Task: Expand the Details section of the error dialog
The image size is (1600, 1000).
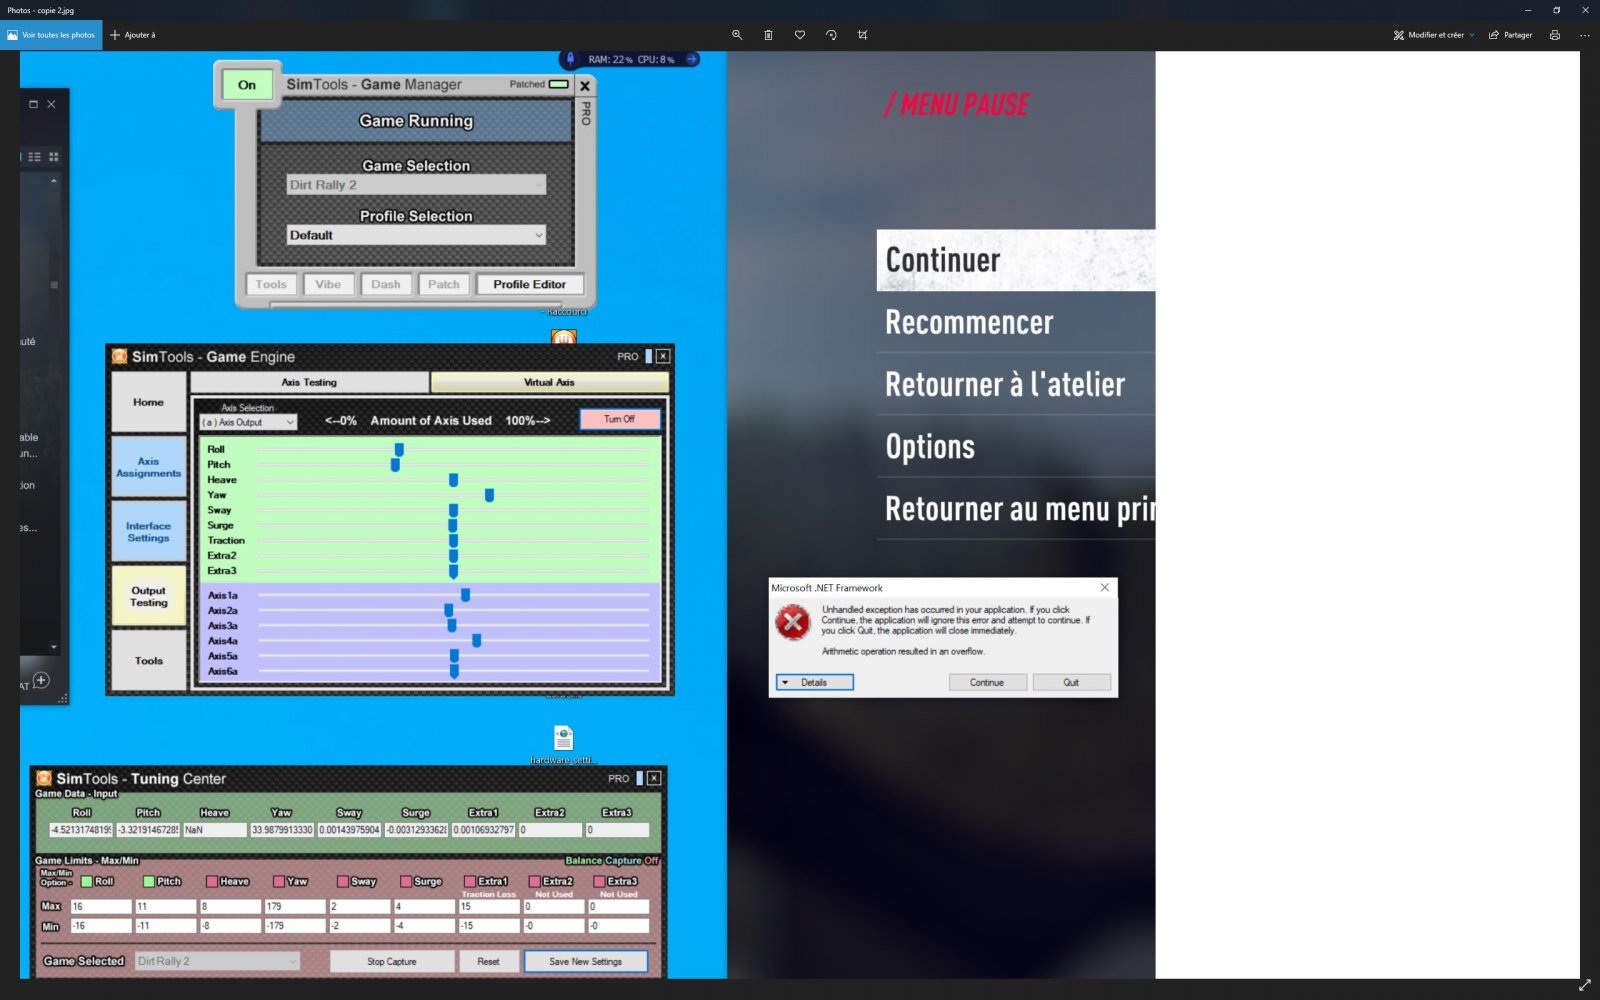Action: [815, 682]
